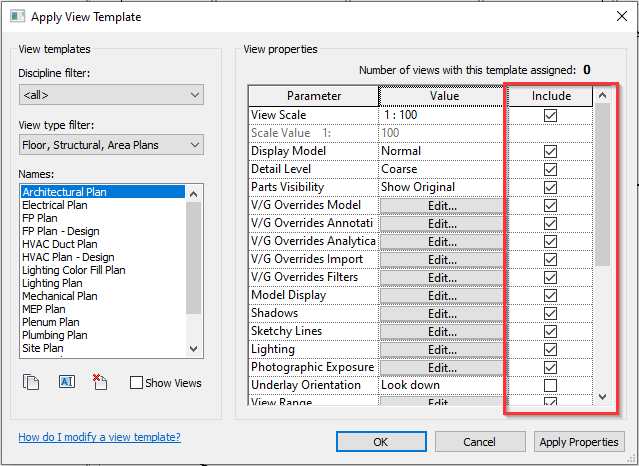
Task: Toggle Include checkbox for Shadows
Action: [x=550, y=313]
